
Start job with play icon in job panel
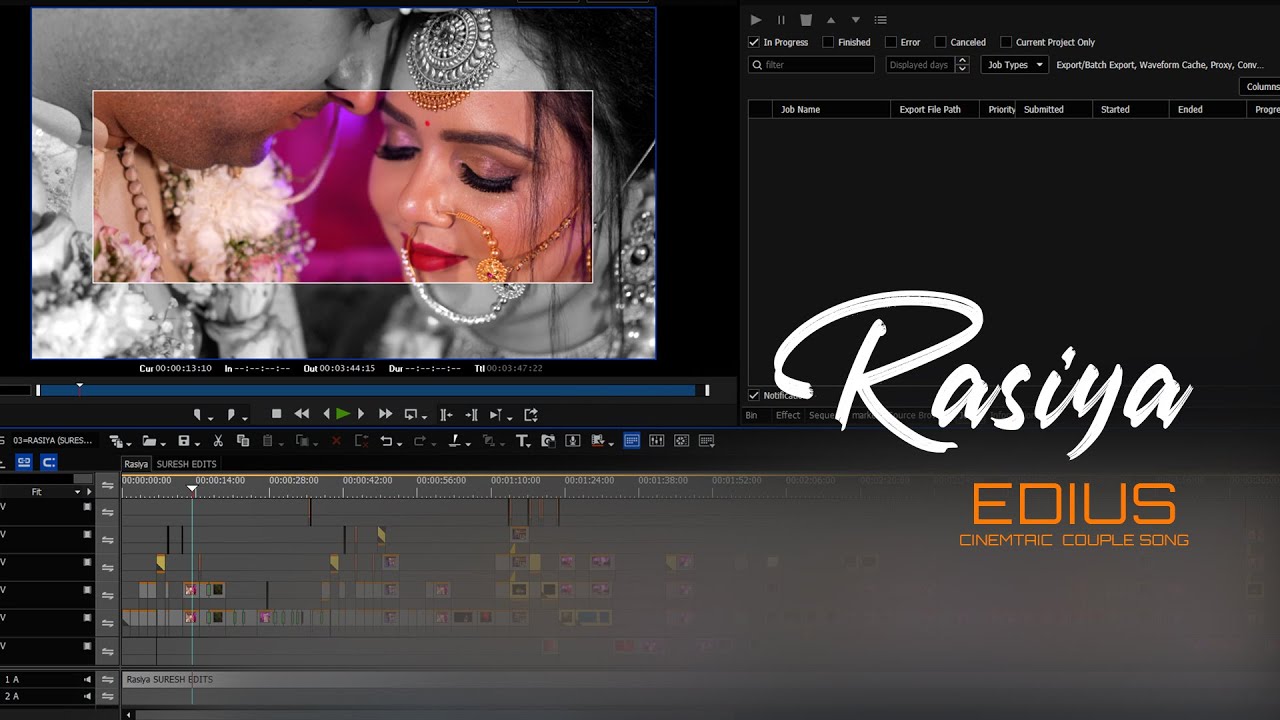[x=756, y=20]
